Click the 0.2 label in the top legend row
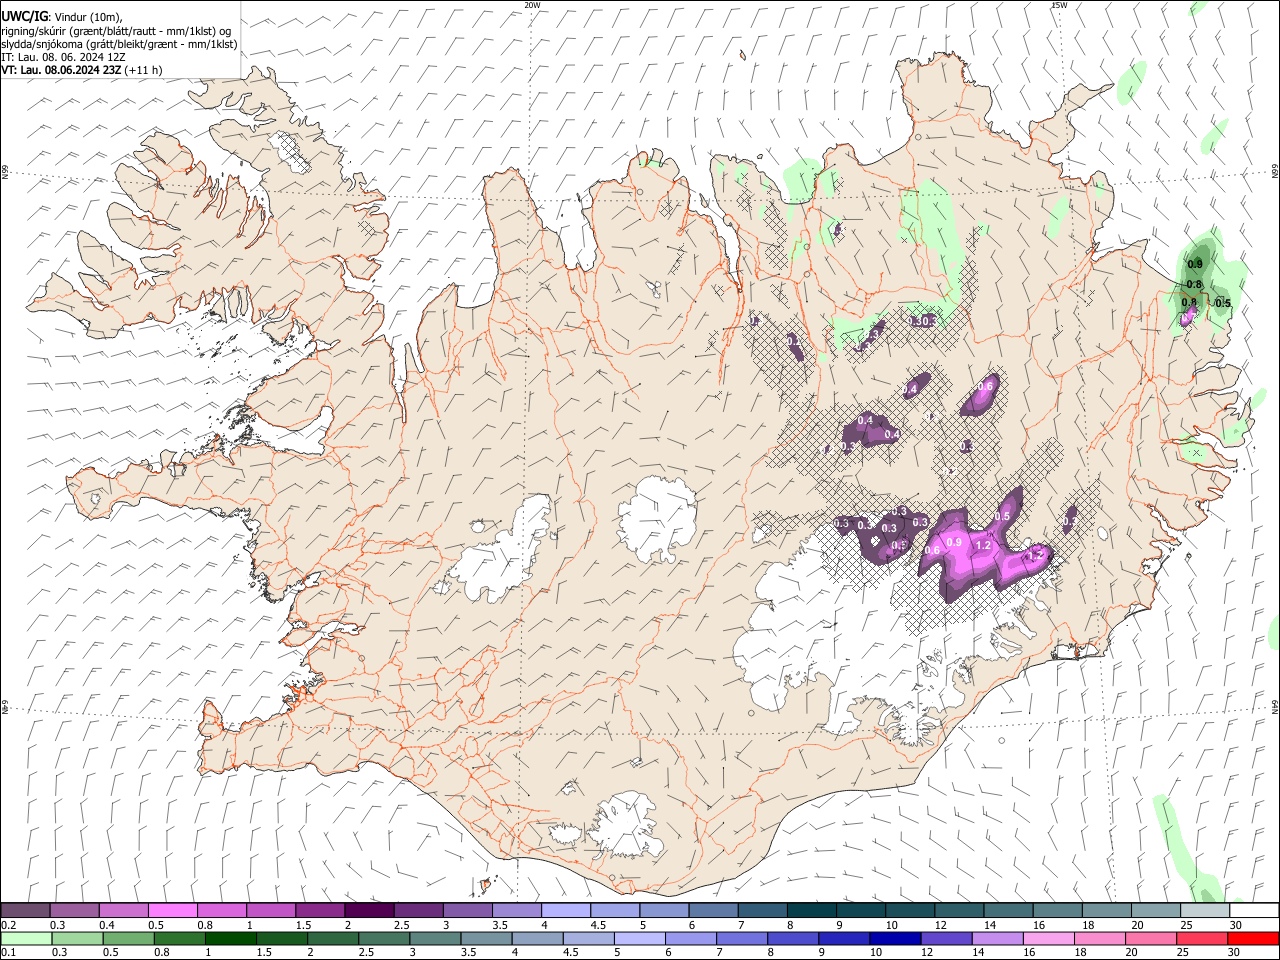The height and width of the screenshot is (960, 1280). (x=8, y=925)
